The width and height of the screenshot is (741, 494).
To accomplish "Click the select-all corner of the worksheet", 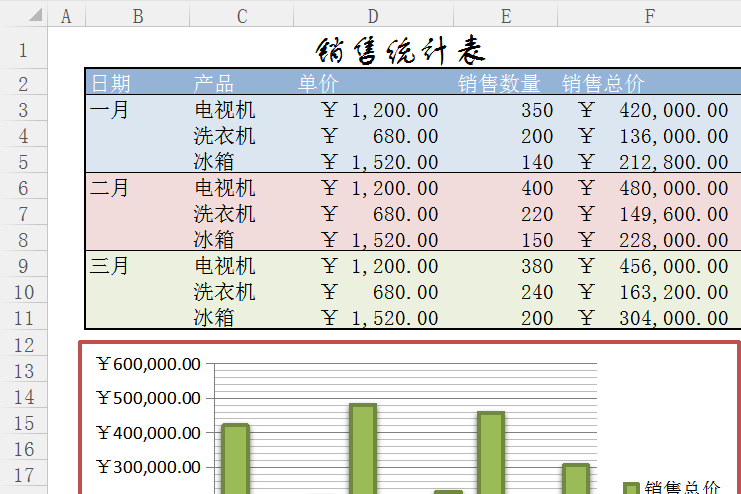I will (24, 15).
